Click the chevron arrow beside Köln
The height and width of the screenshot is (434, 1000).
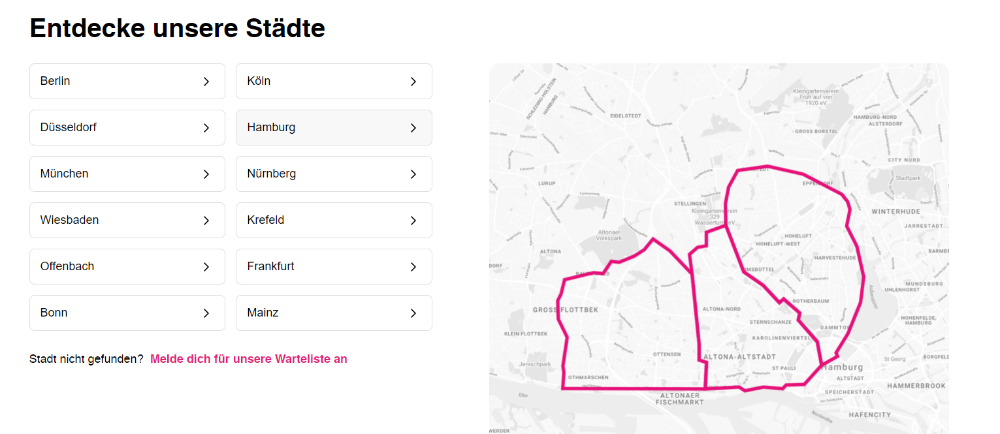click(x=413, y=82)
